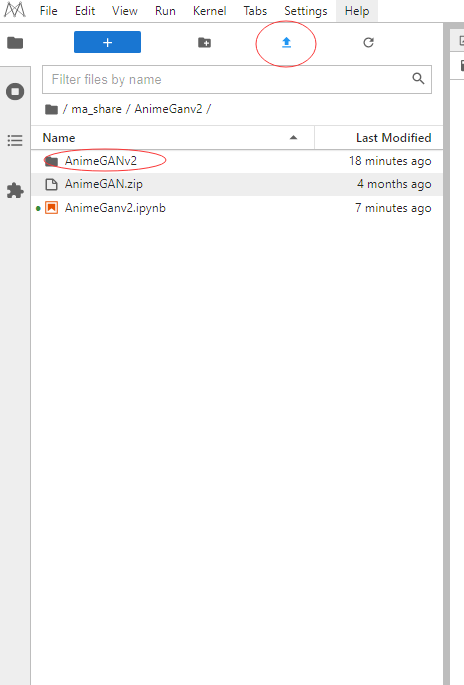This screenshot has height=685, width=464.
Task: Open the Tabs menu
Action: coord(255,11)
